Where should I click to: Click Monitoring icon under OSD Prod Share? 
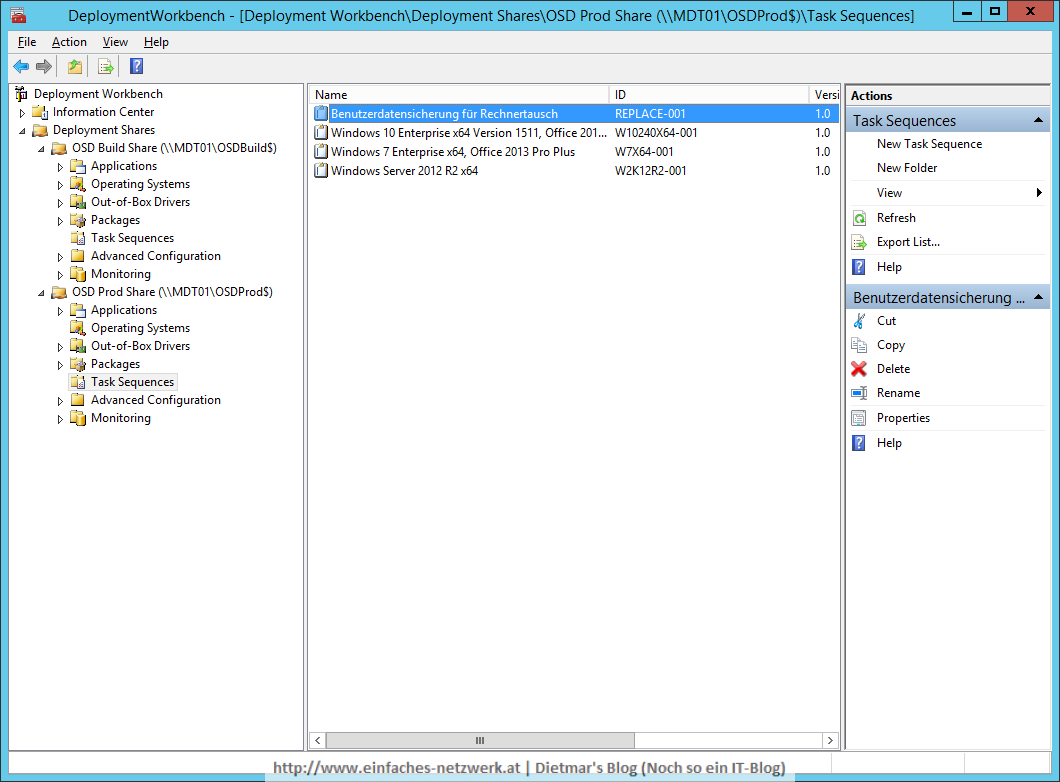click(x=78, y=418)
